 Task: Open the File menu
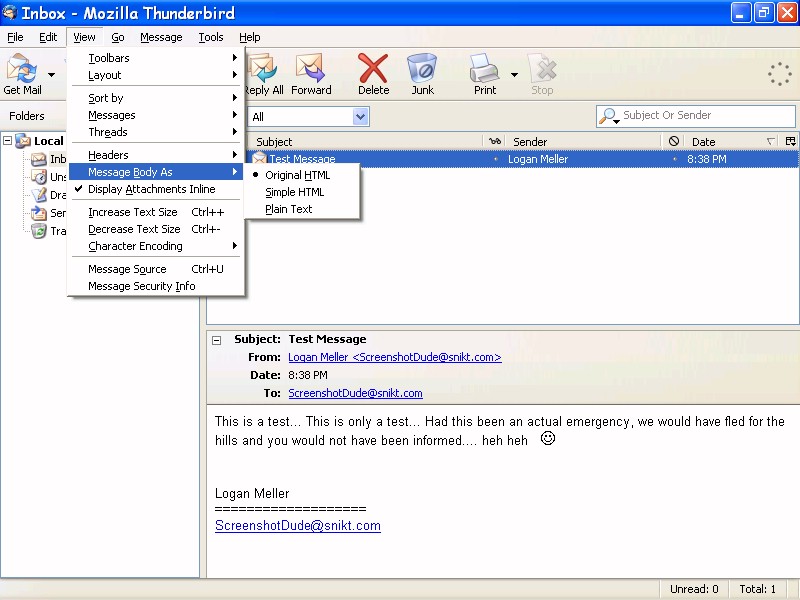tap(15, 37)
